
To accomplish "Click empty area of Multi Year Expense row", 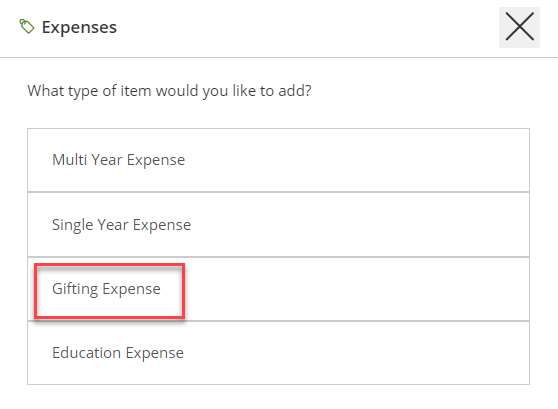I will point(356,160).
